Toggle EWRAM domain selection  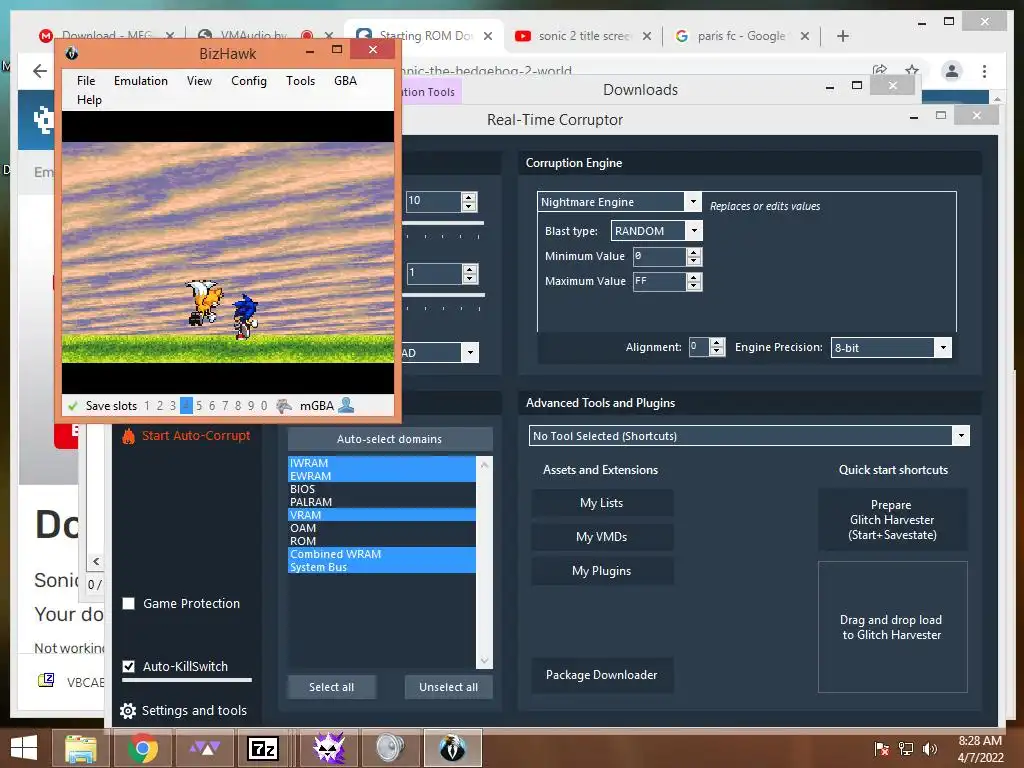click(381, 476)
